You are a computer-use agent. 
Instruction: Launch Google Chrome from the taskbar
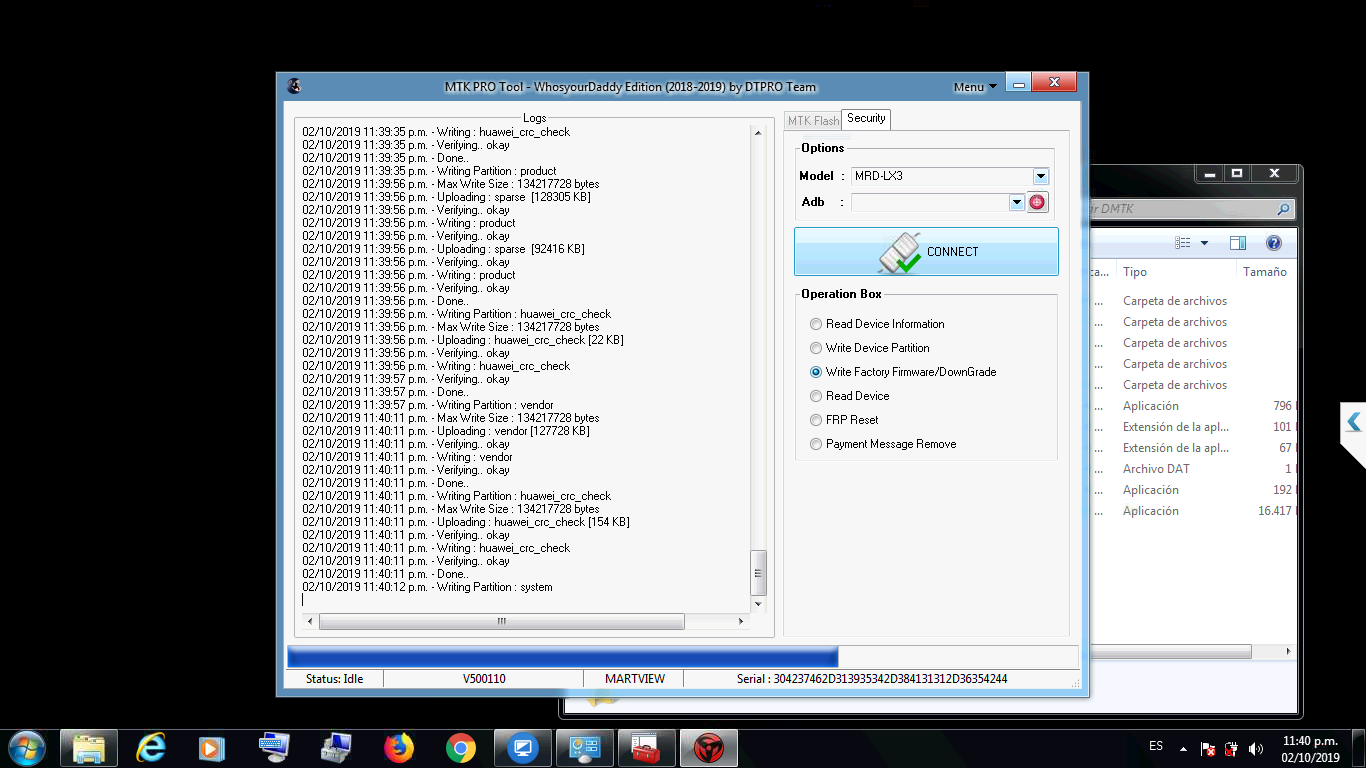(x=461, y=748)
